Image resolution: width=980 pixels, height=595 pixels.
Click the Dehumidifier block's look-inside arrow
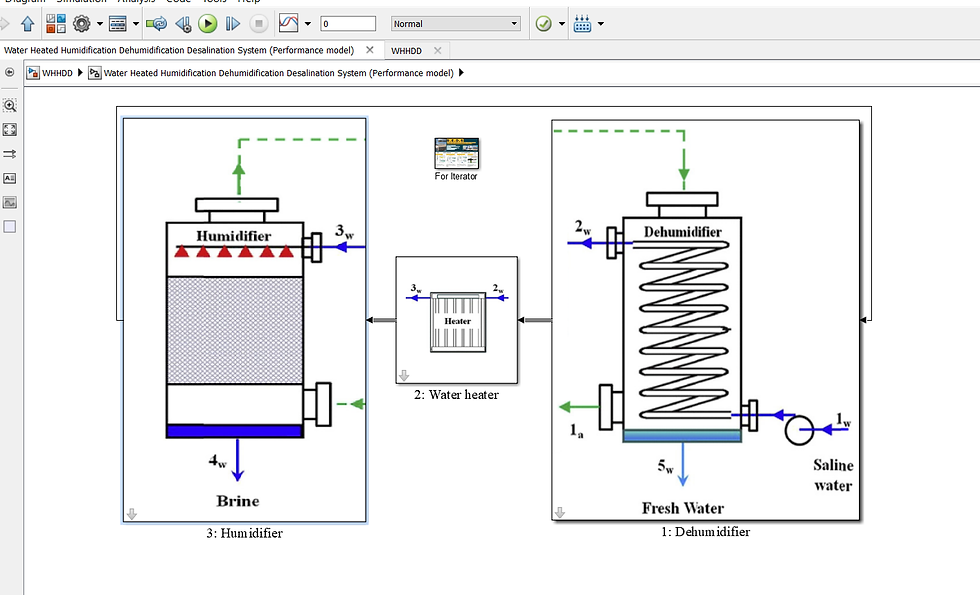560,512
